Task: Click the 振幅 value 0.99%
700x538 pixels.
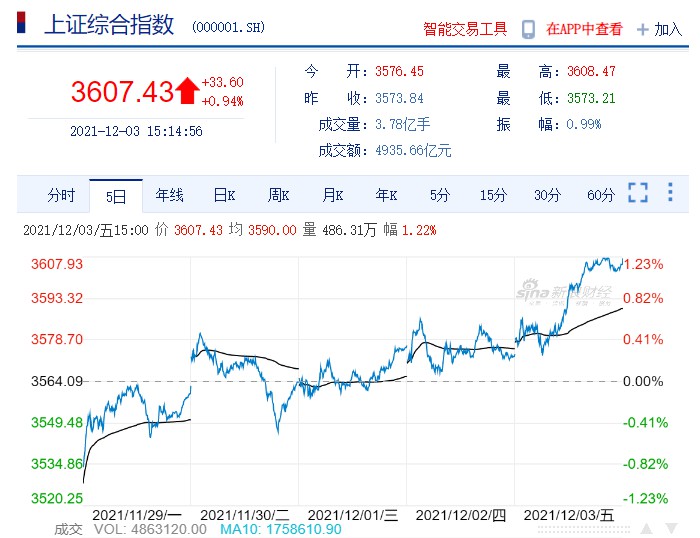Action: pyautogui.click(x=584, y=124)
